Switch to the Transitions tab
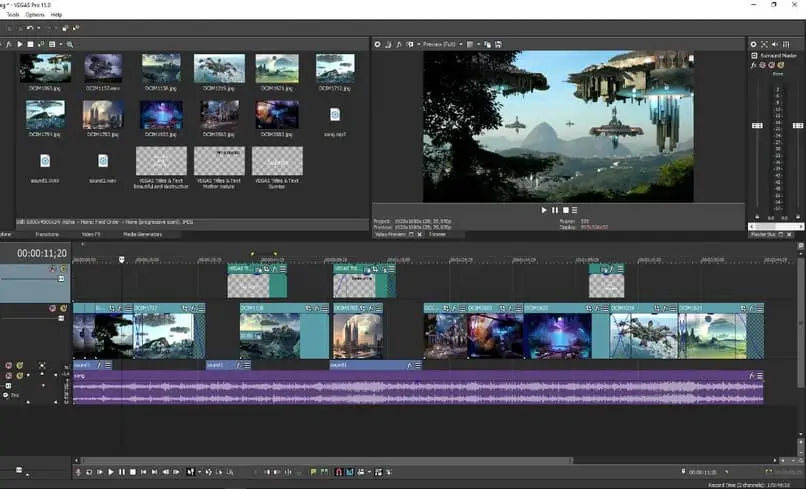The image size is (806, 489). pyautogui.click(x=47, y=234)
